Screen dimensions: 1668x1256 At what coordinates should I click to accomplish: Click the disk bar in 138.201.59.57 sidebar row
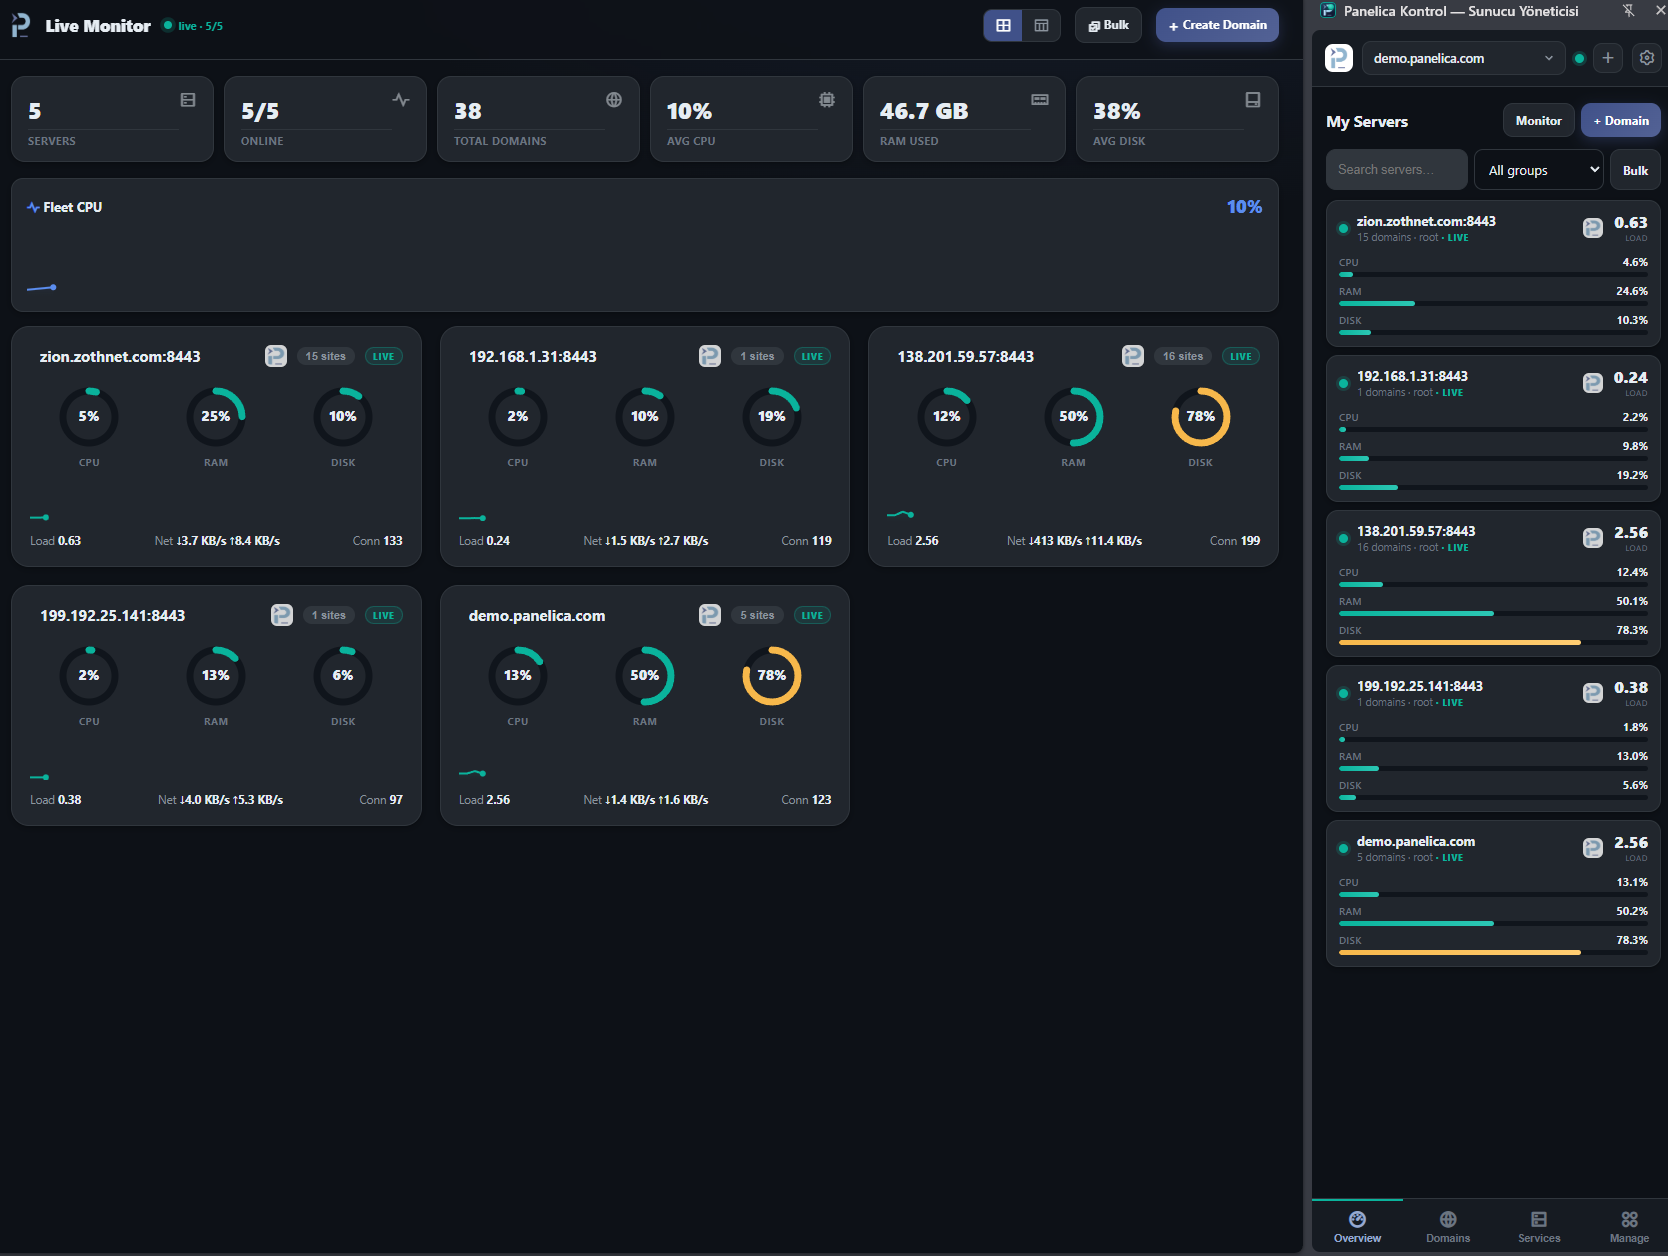tap(1493, 642)
